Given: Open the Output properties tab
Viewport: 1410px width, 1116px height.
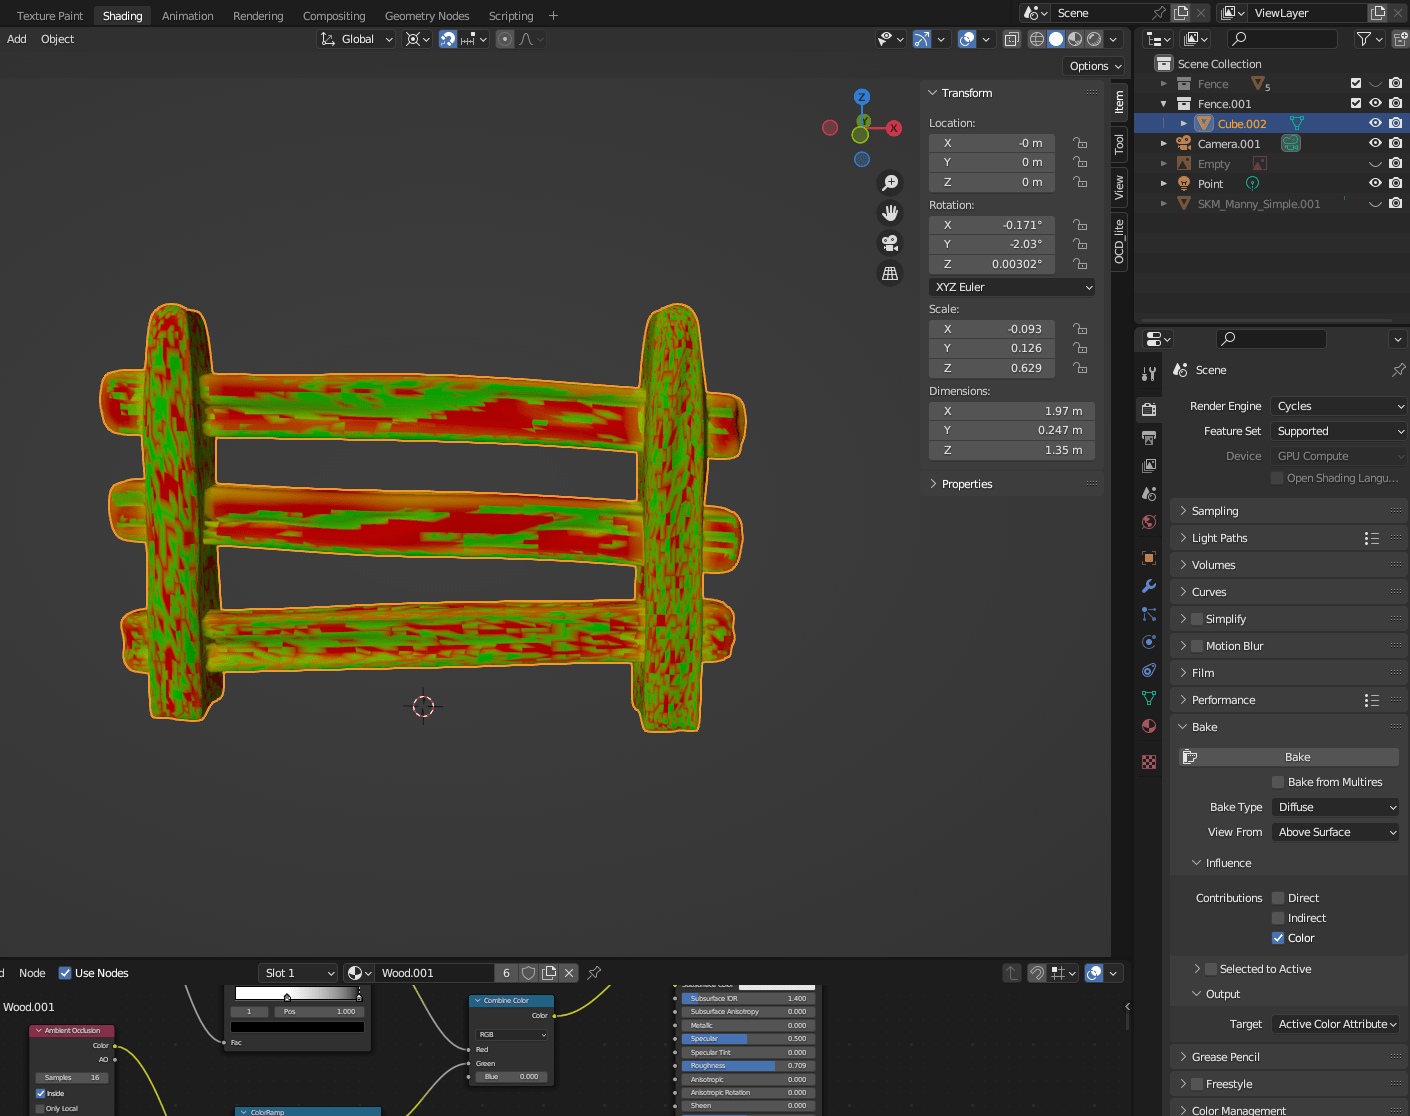Looking at the screenshot, I should (1148, 437).
